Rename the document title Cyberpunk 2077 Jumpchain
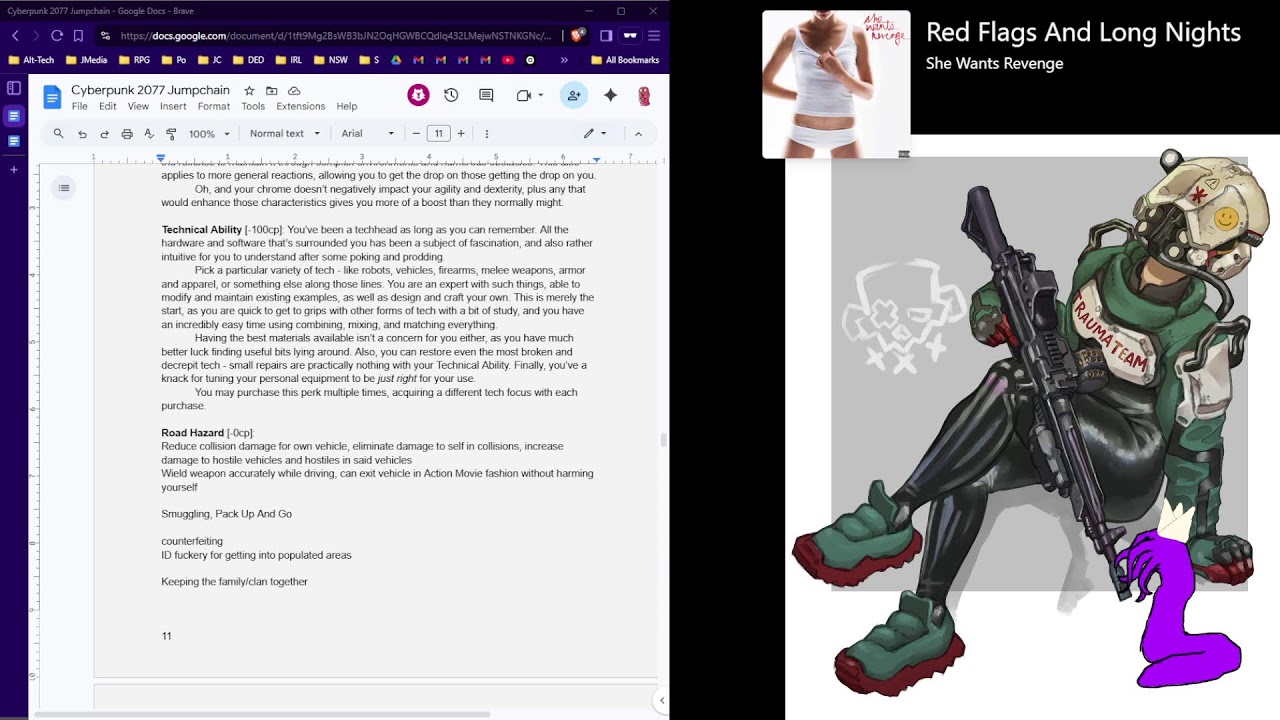The image size is (1280, 720). click(150, 90)
